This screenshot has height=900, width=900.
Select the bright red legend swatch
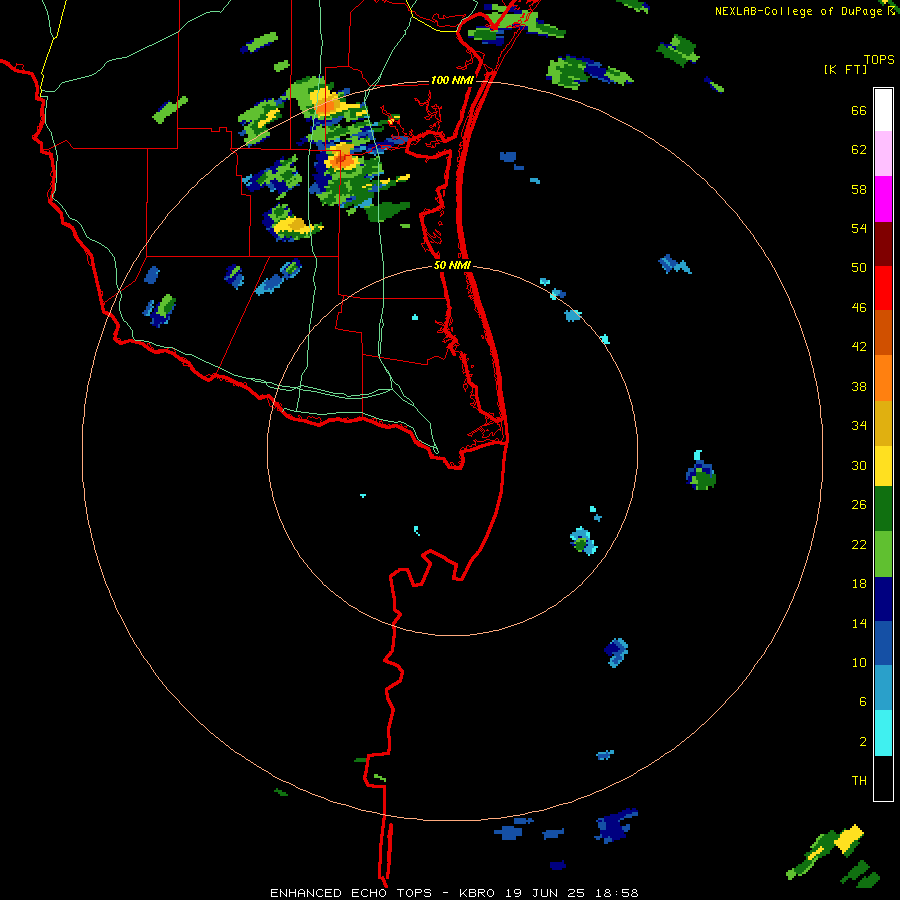(x=883, y=288)
